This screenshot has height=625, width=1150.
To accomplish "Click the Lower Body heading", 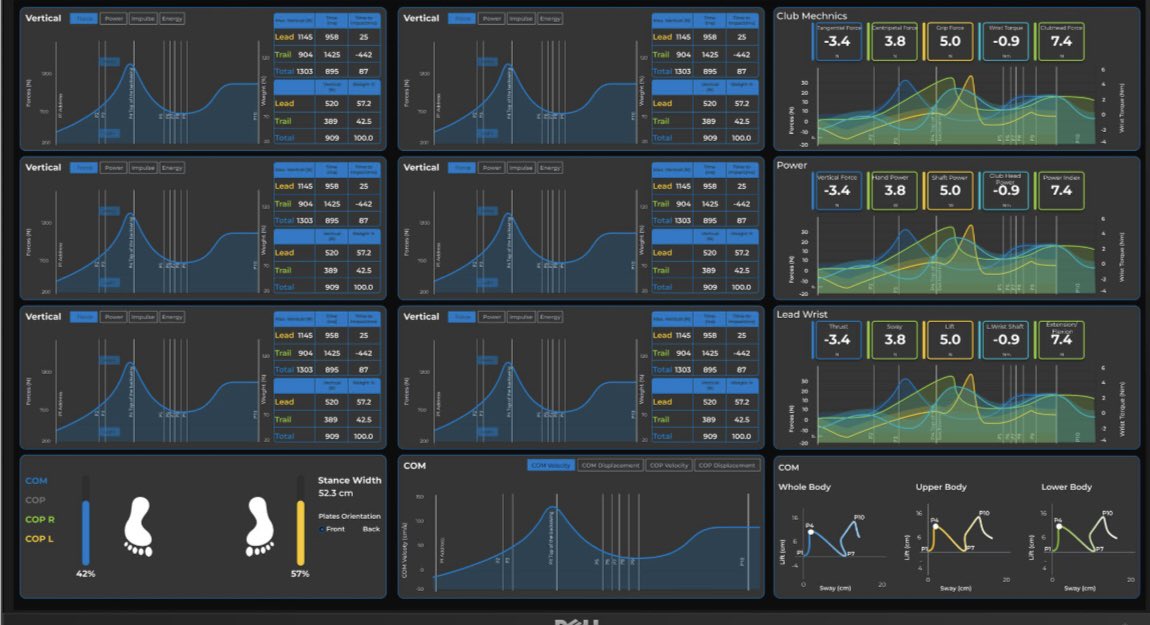I will click(1066, 487).
